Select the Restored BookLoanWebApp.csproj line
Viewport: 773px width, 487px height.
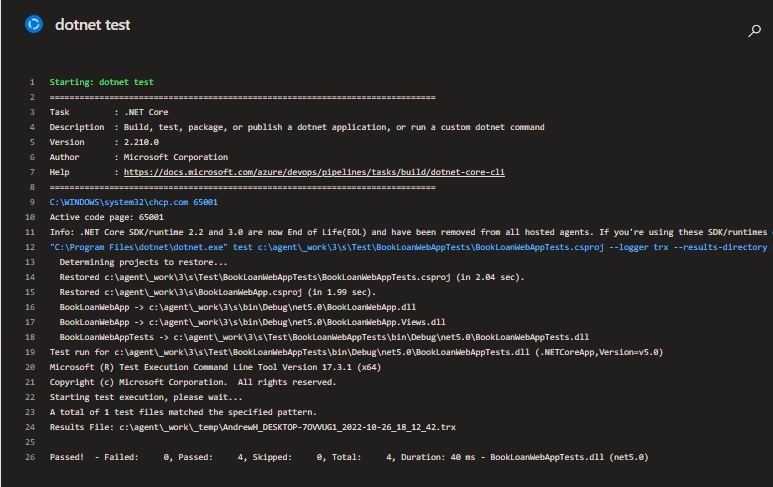217,292
